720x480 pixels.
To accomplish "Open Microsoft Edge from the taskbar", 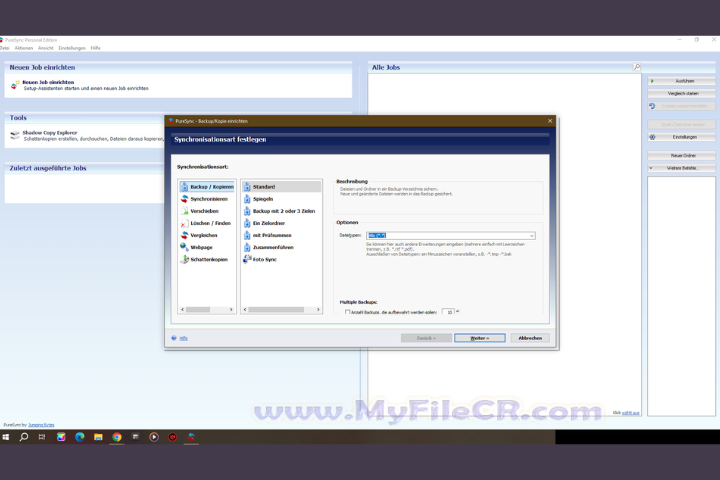I will coord(79,437).
